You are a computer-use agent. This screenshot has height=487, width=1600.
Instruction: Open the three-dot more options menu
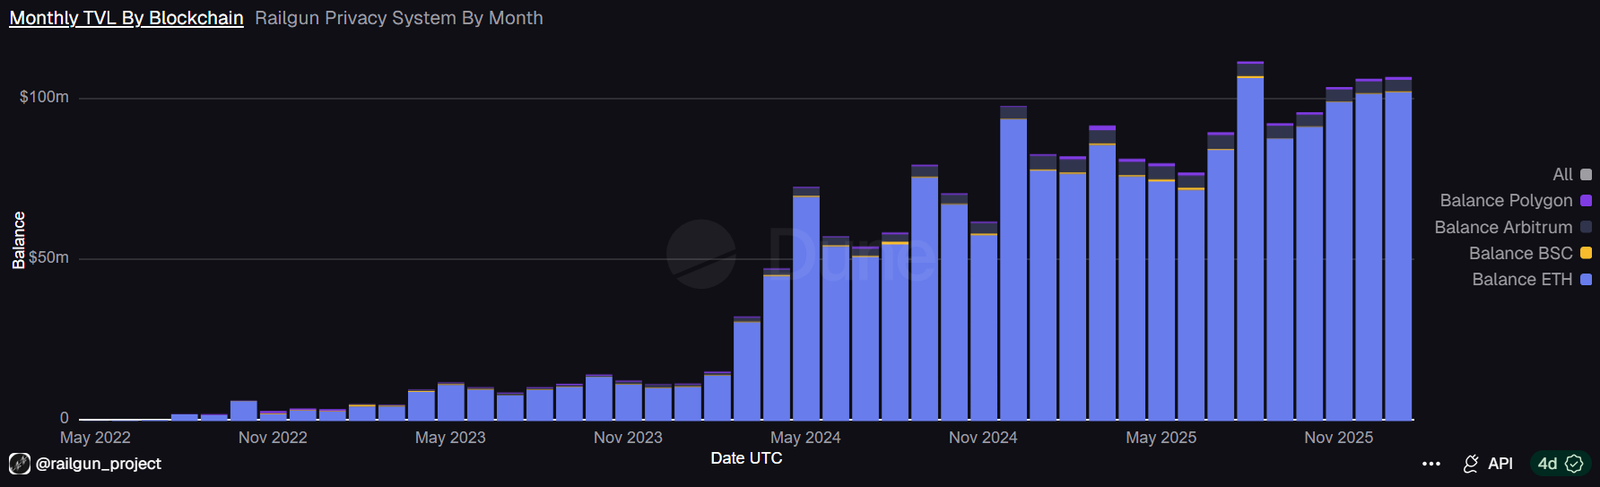click(x=1431, y=464)
